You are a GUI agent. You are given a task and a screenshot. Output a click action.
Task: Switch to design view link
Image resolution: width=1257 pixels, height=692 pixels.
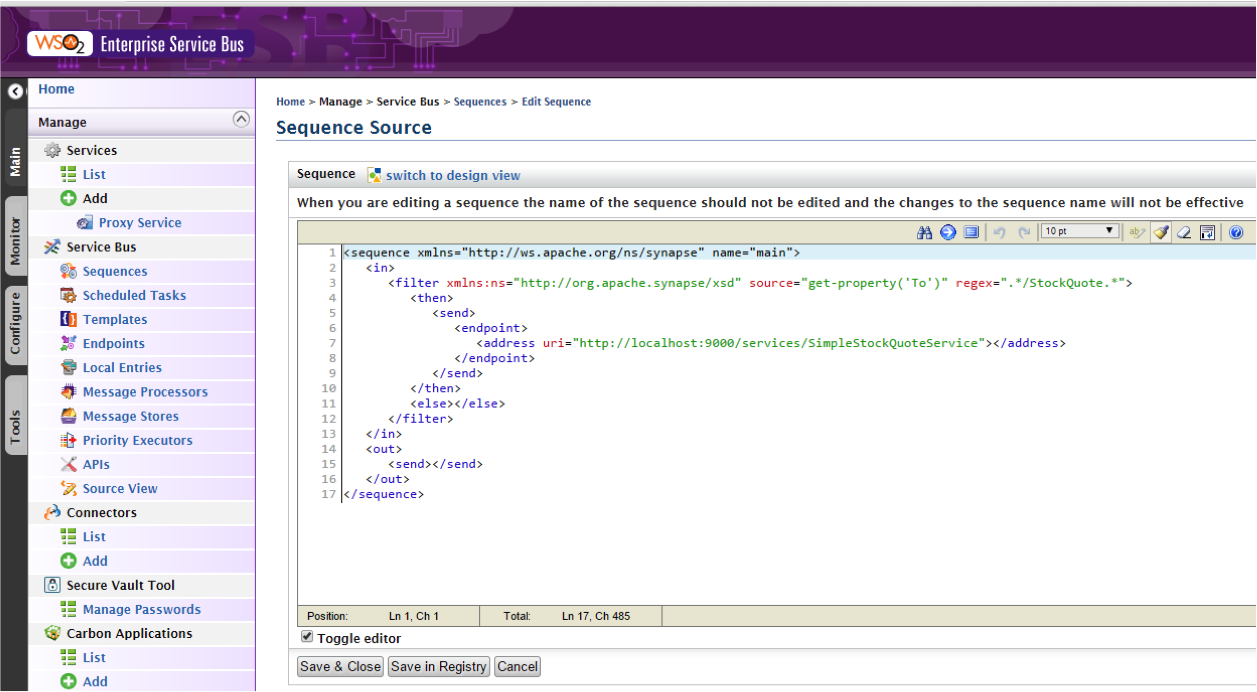click(x=453, y=175)
